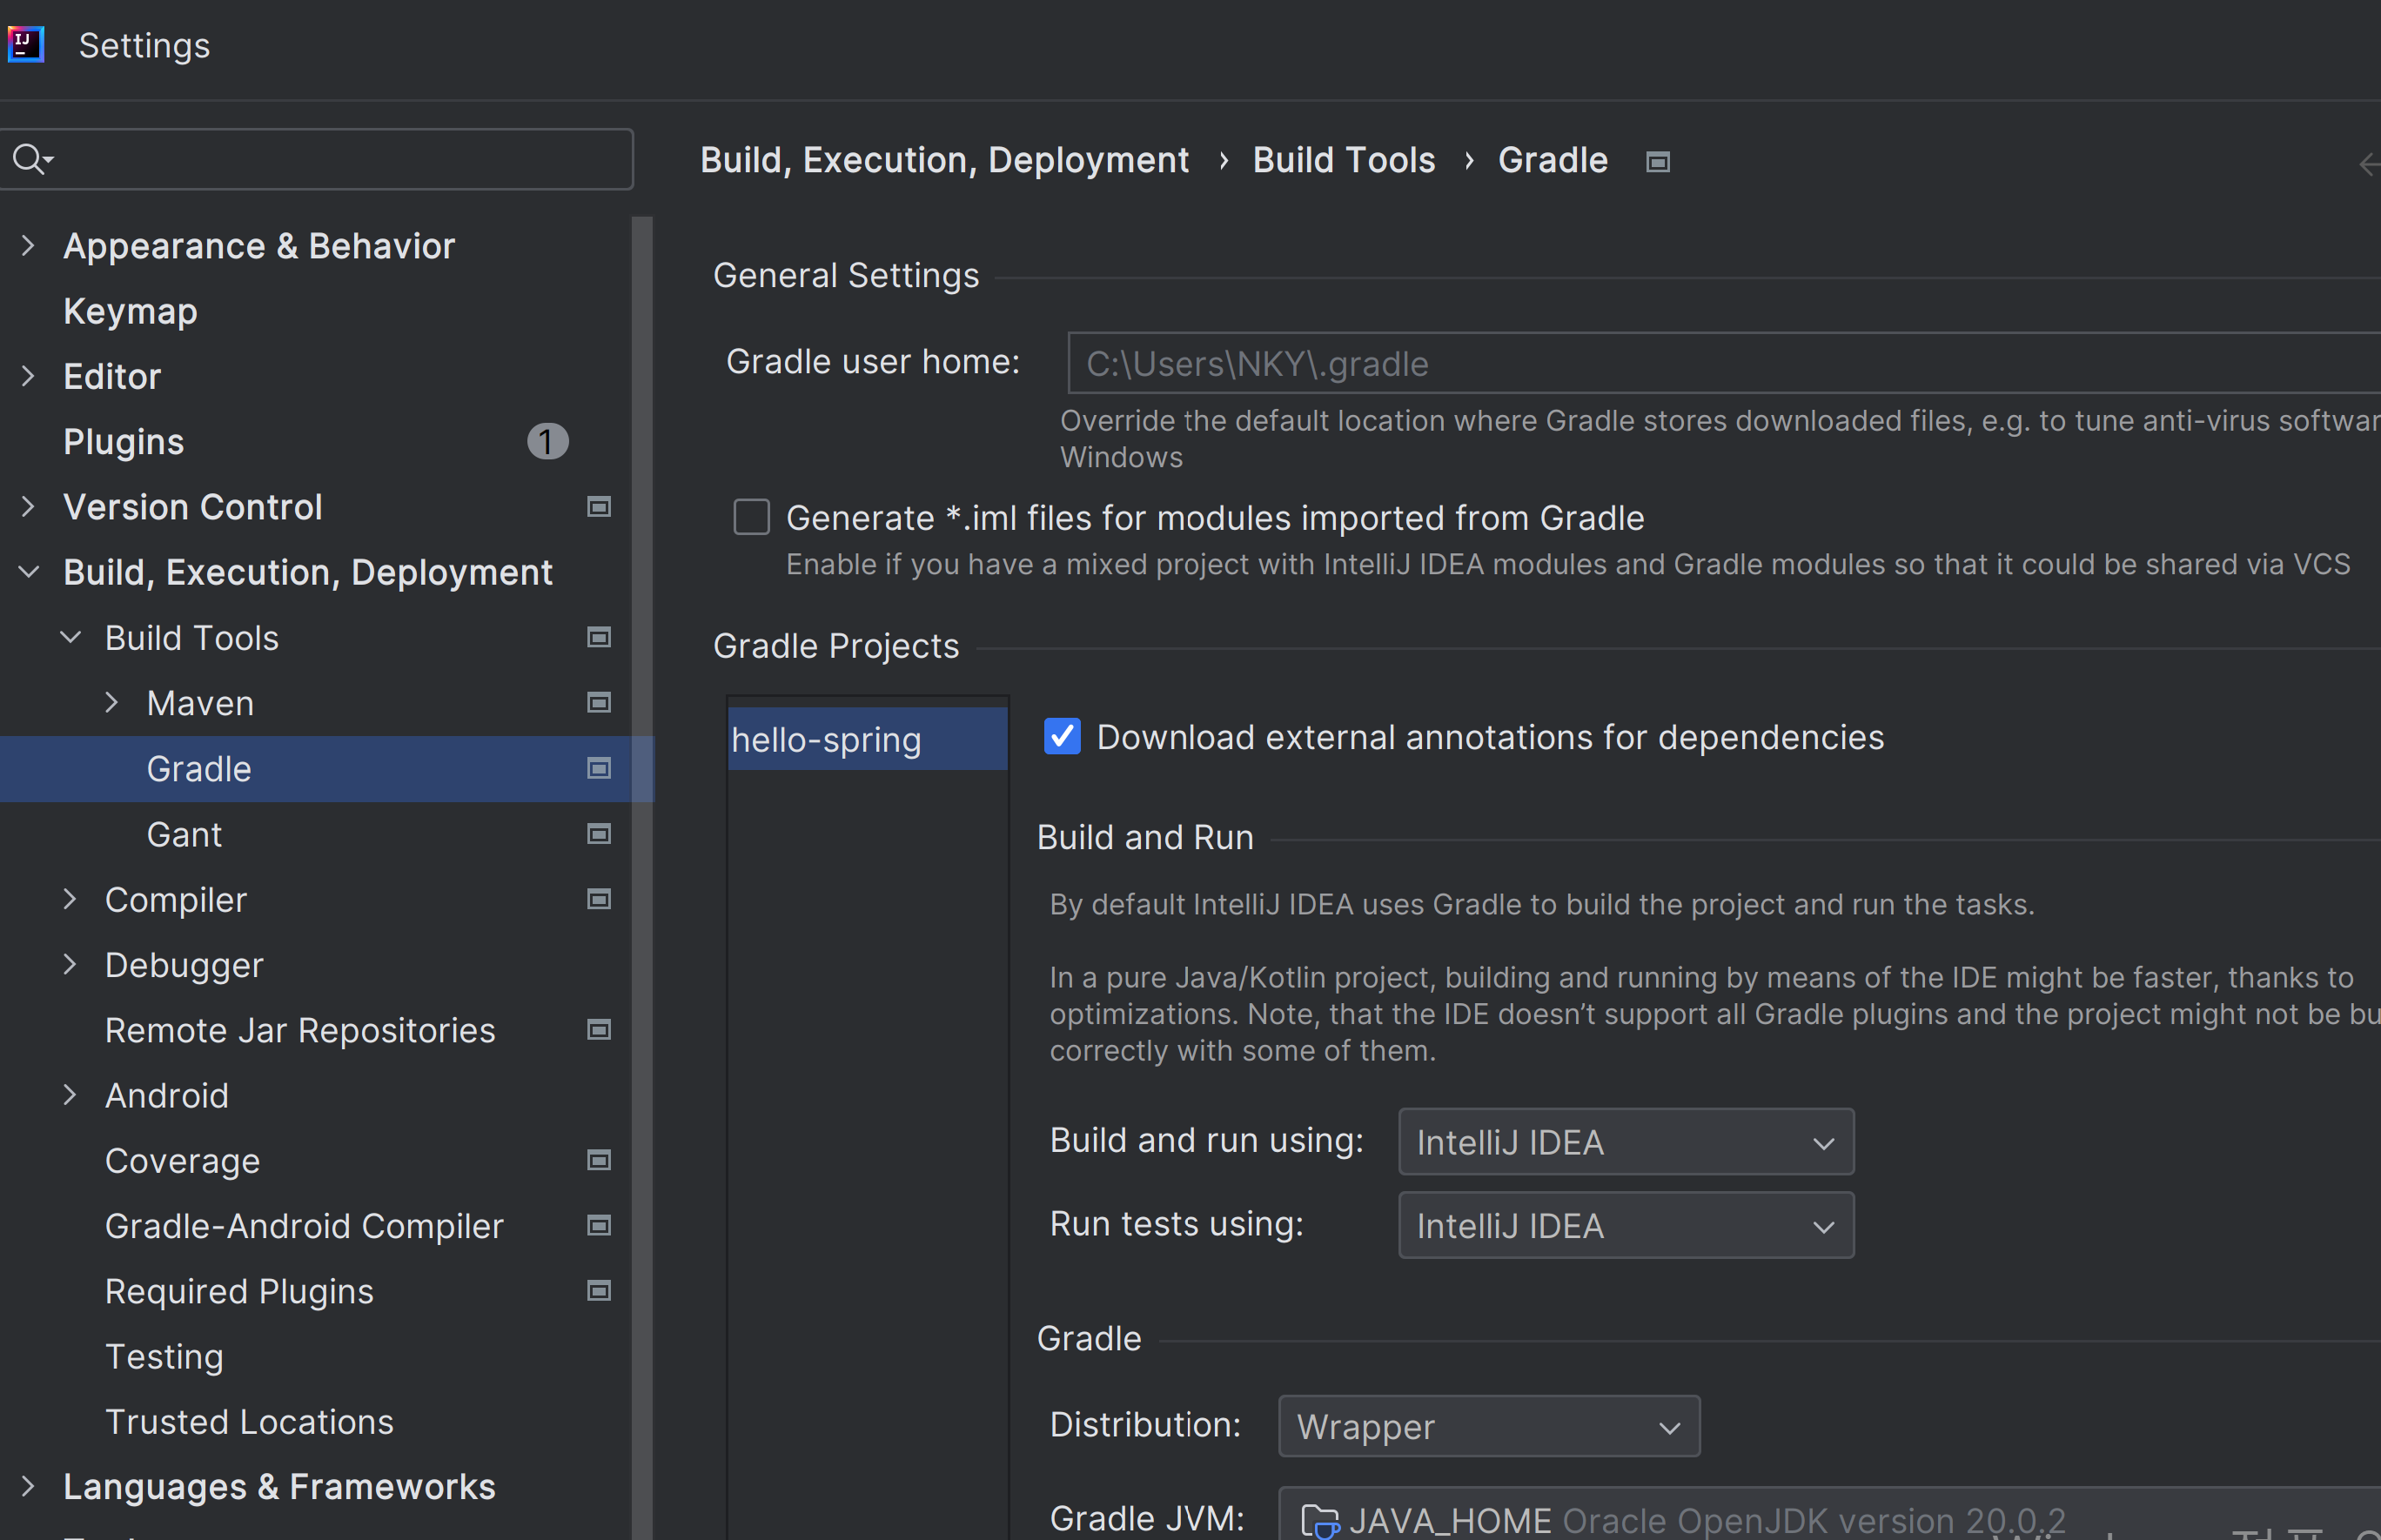Click project icon next to Required Plugins
The height and width of the screenshot is (1540, 2381).
(599, 1291)
